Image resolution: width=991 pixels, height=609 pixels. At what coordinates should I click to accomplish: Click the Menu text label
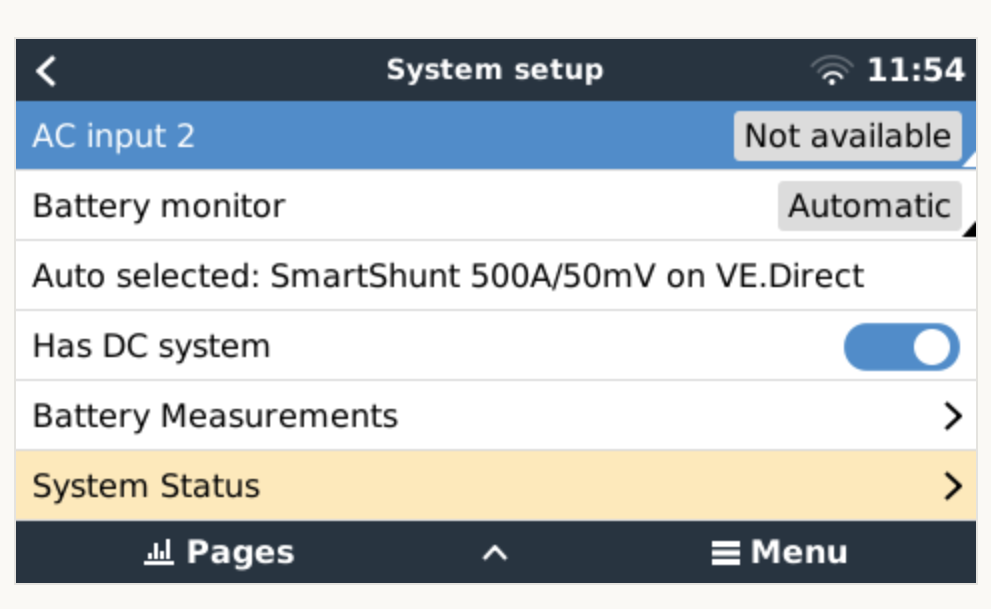point(799,552)
